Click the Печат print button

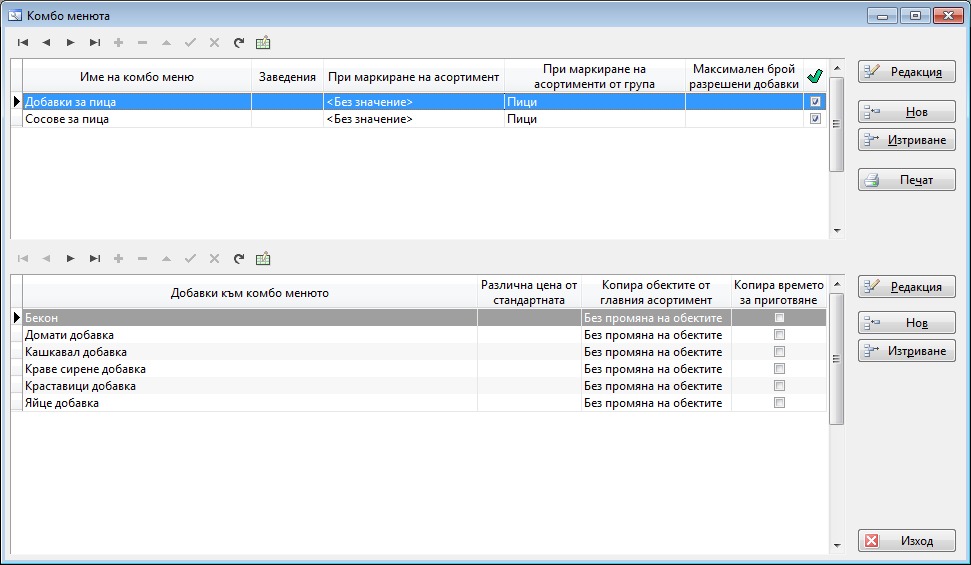click(906, 181)
